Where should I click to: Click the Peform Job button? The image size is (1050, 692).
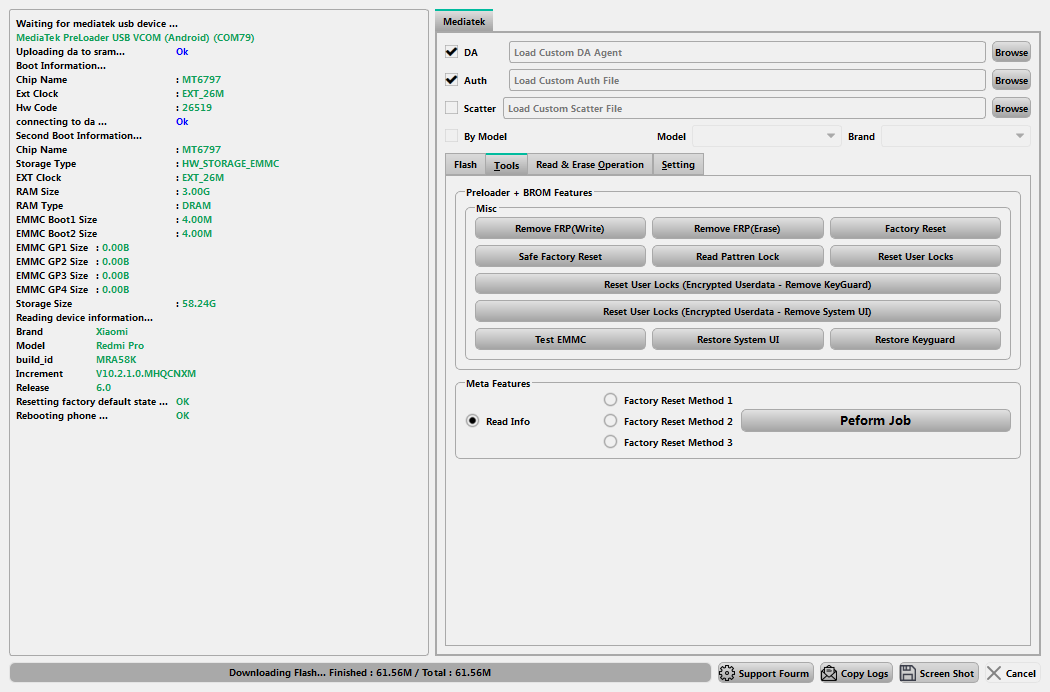[875, 421]
